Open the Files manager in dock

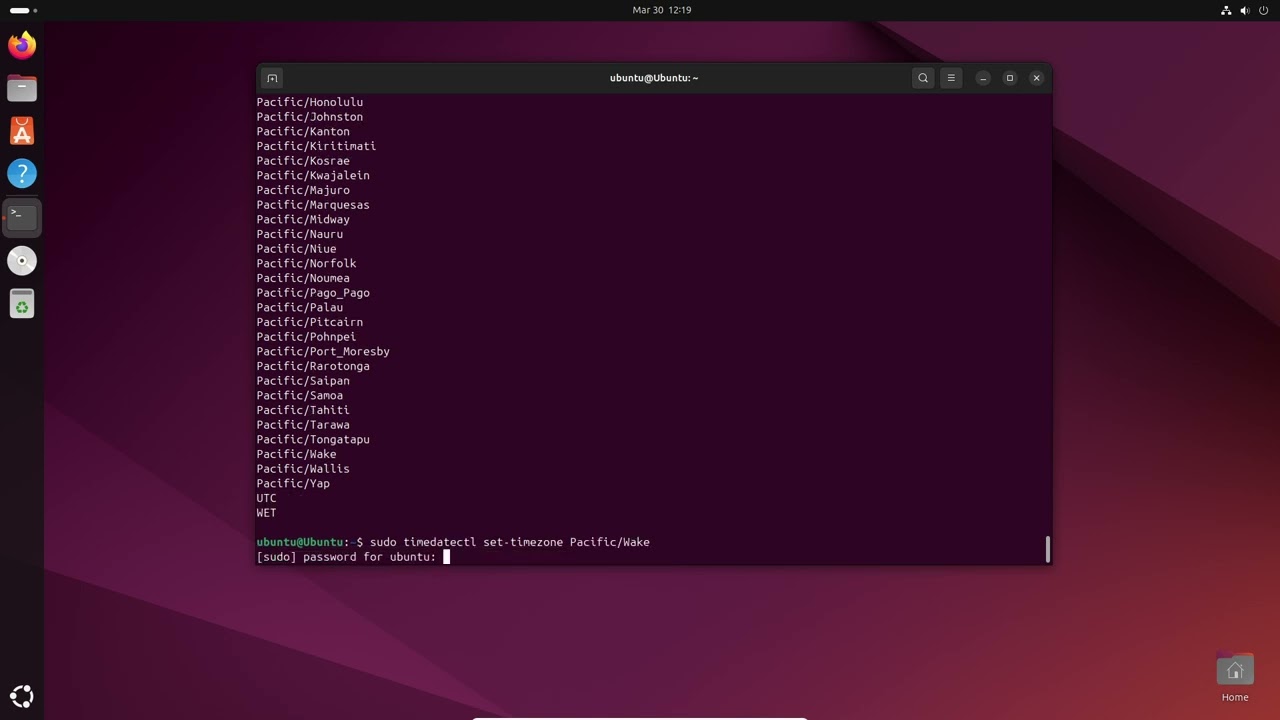tap(22, 88)
